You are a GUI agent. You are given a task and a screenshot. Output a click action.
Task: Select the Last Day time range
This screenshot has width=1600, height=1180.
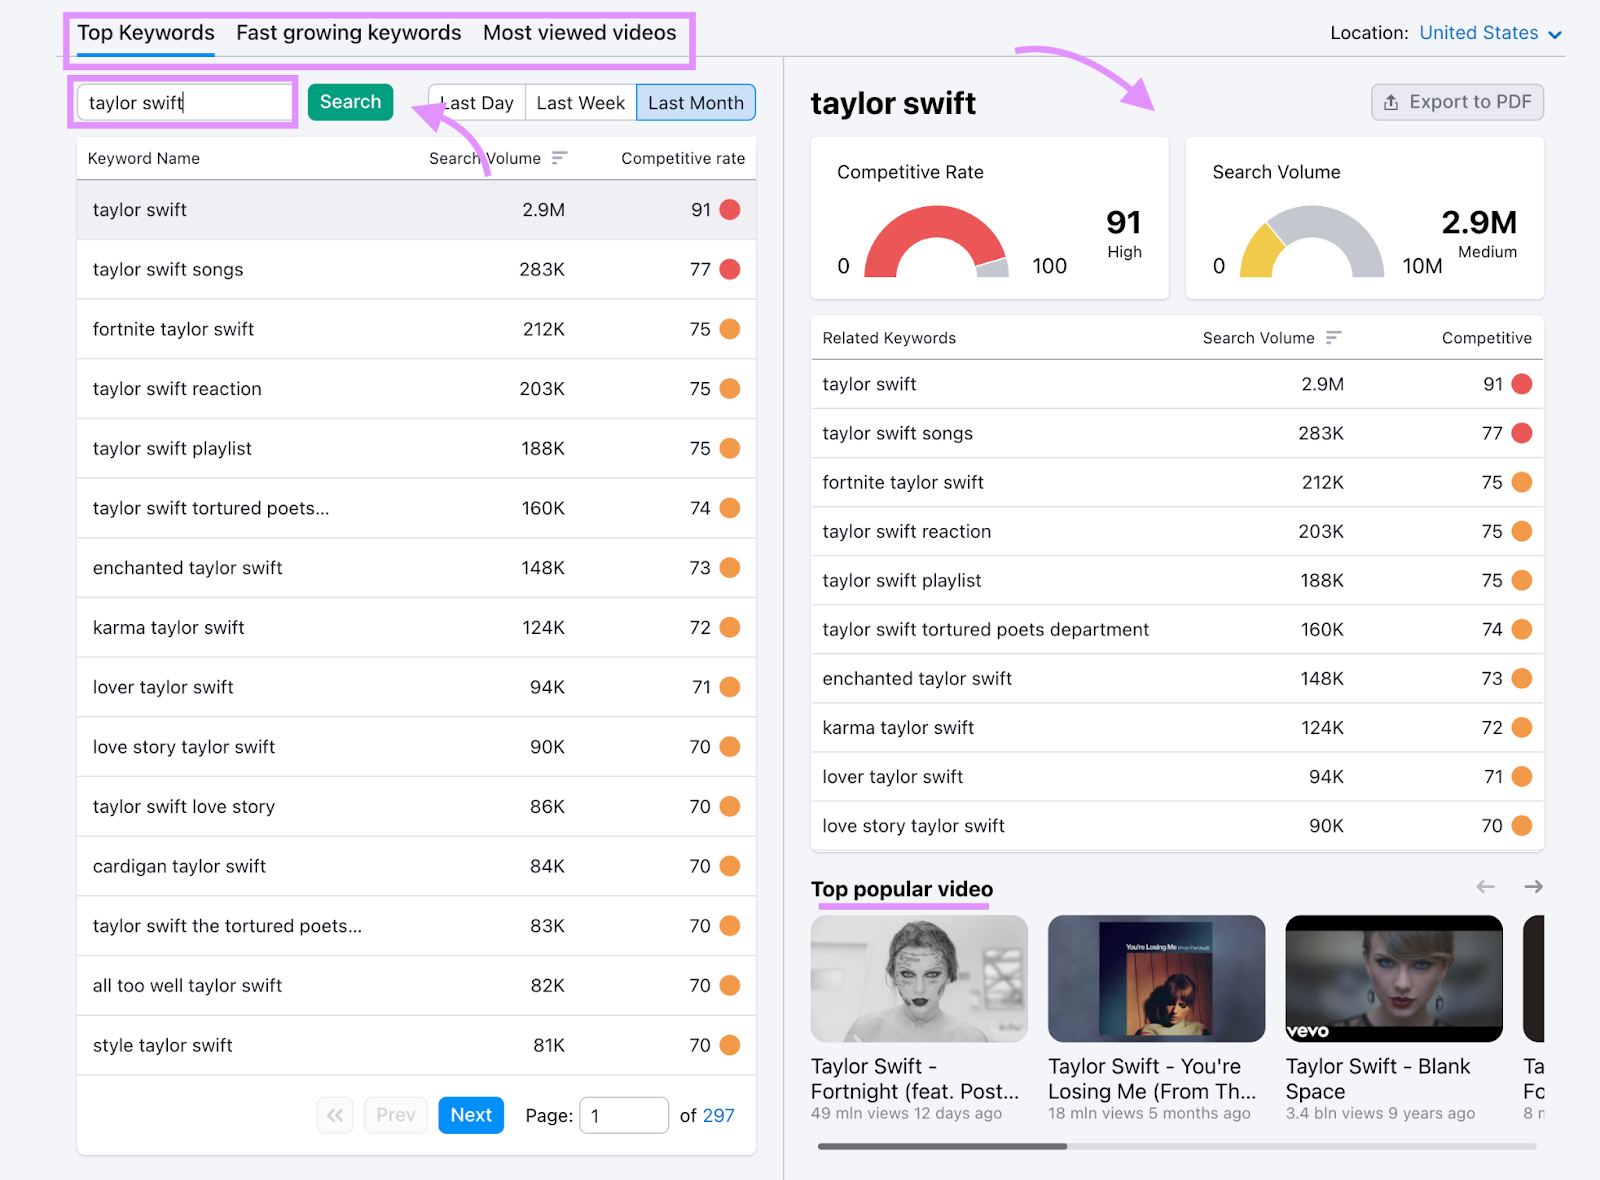pos(477,103)
